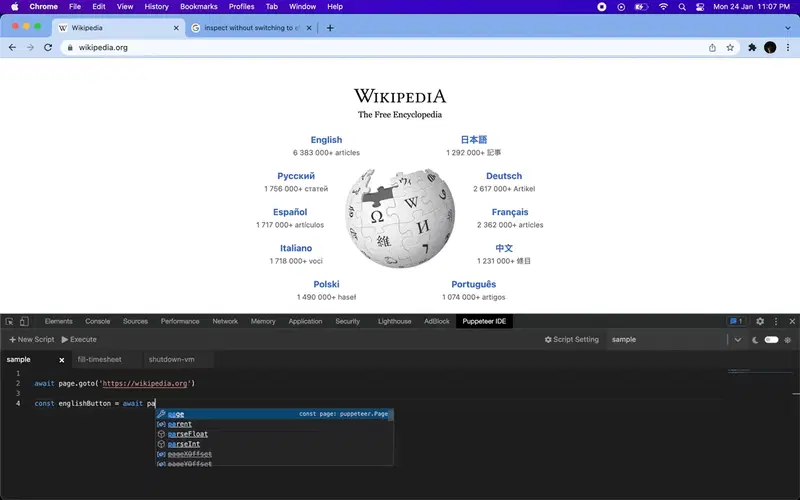
Task: Activate the DevTools inspect element picker icon
Action: 9,321
